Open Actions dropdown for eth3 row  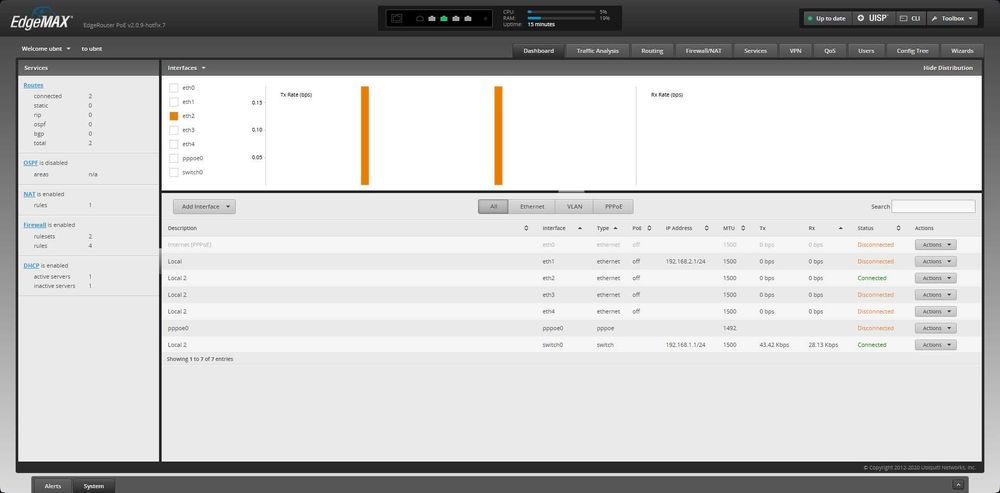coord(936,295)
